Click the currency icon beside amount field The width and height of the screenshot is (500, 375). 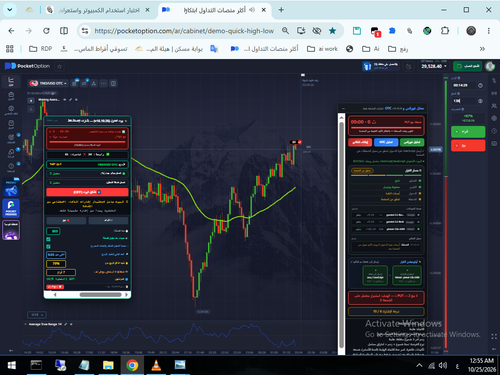[x=480, y=101]
